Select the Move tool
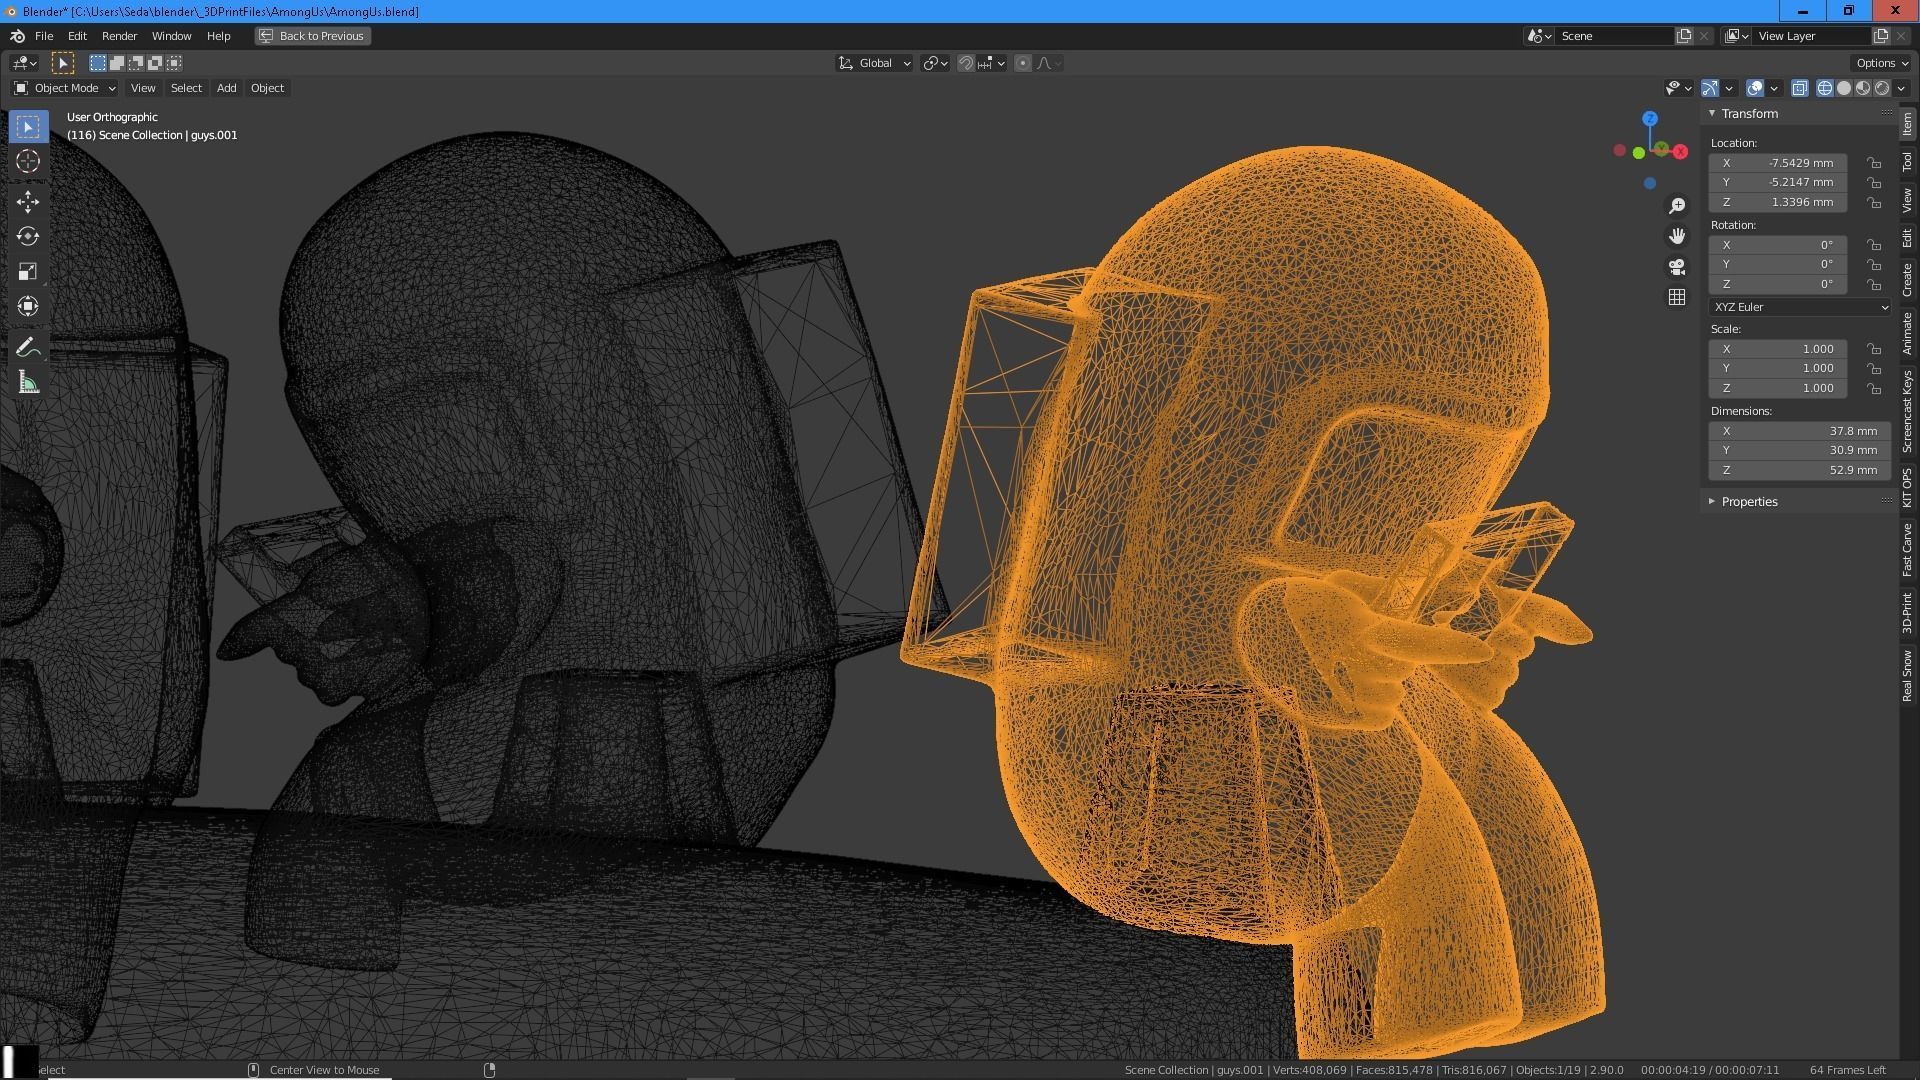 [28, 201]
